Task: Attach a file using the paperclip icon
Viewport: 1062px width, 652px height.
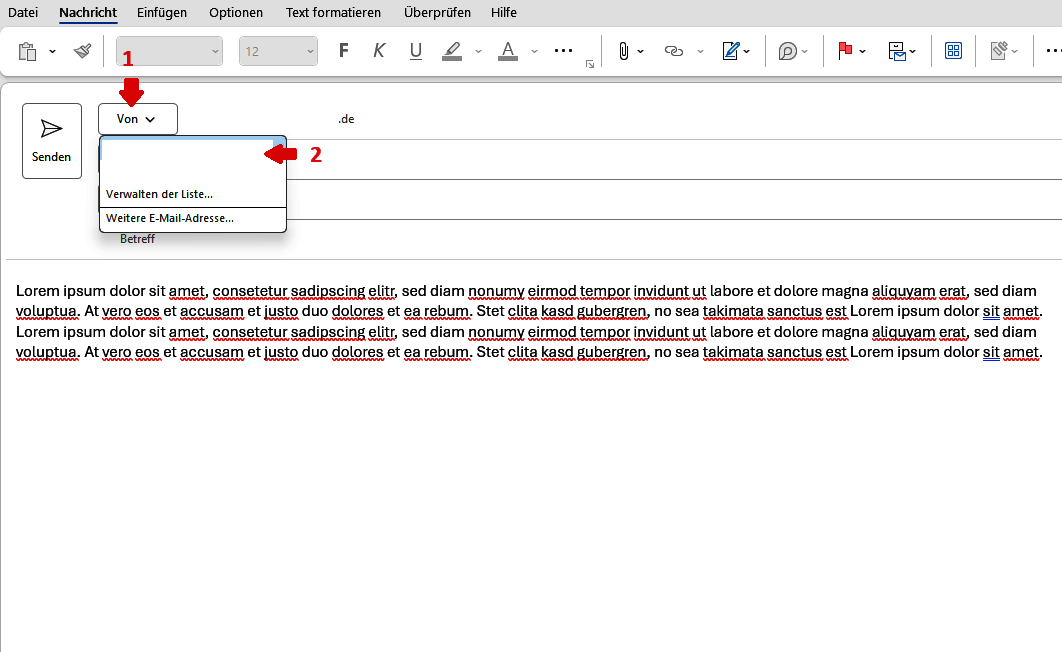Action: [x=624, y=50]
